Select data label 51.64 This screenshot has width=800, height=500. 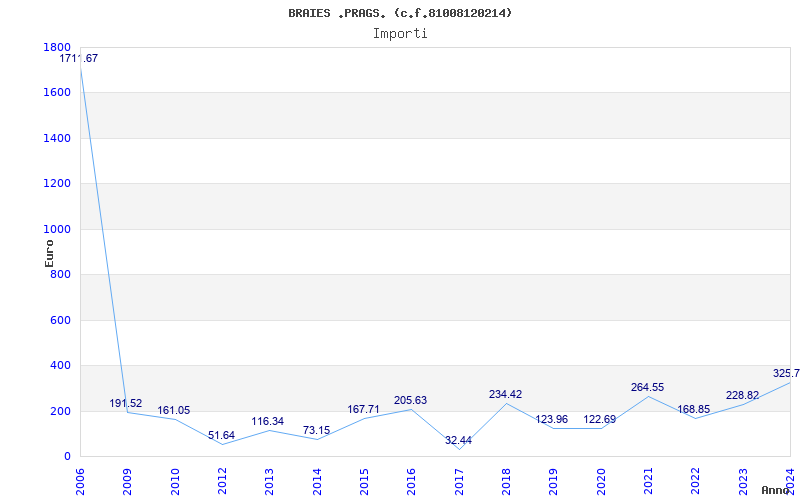[221, 435]
